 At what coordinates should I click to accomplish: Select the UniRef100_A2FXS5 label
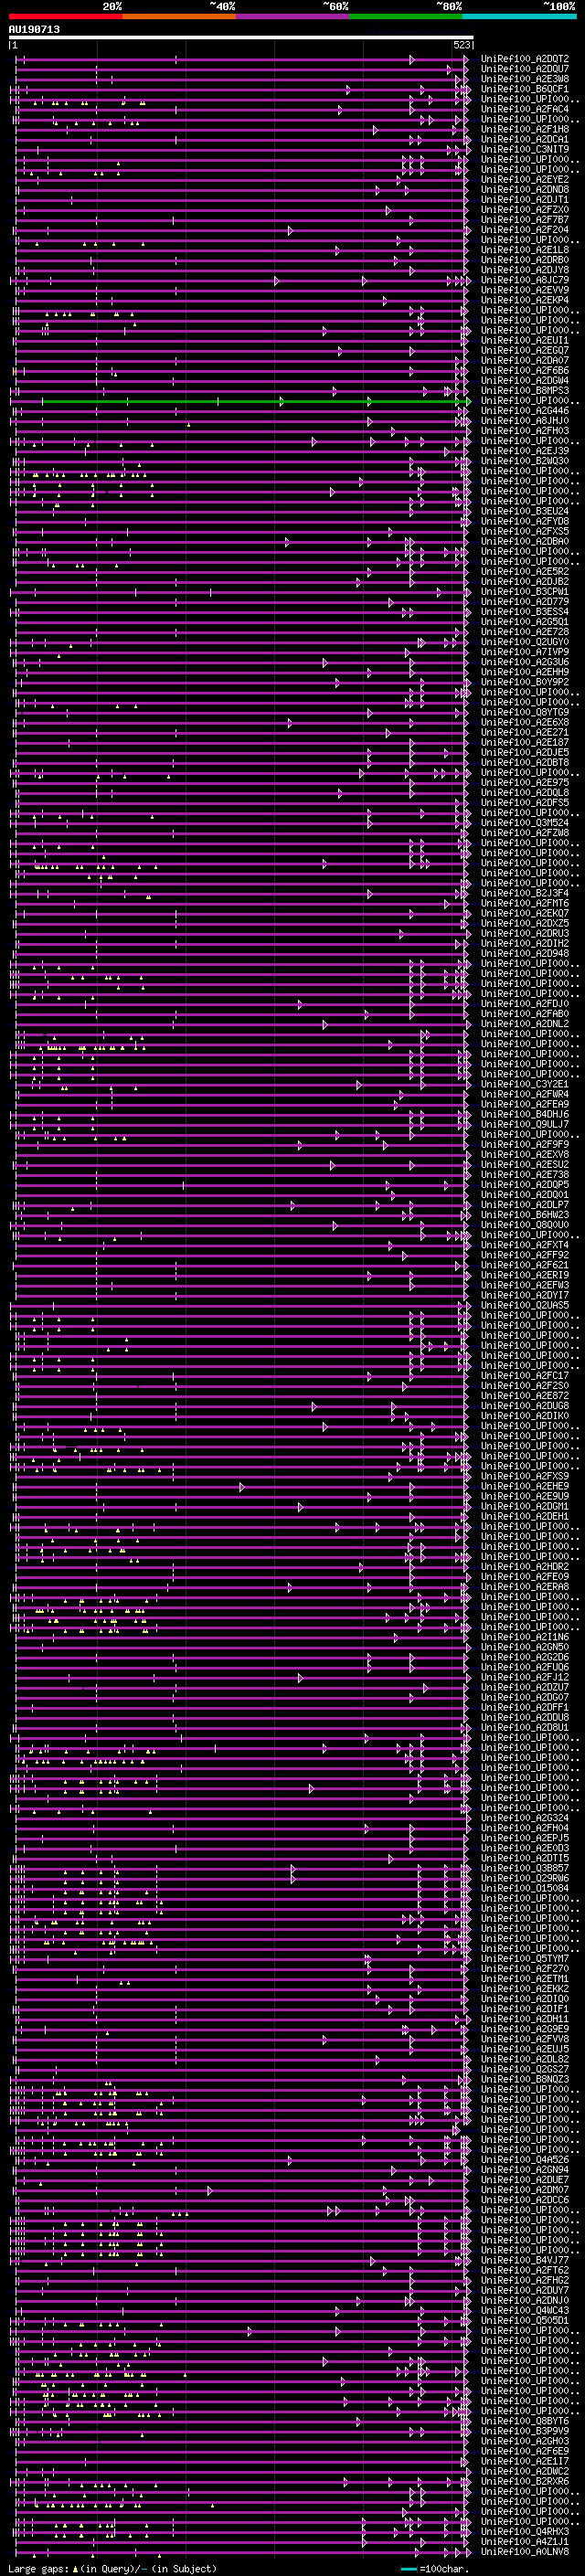(524, 531)
